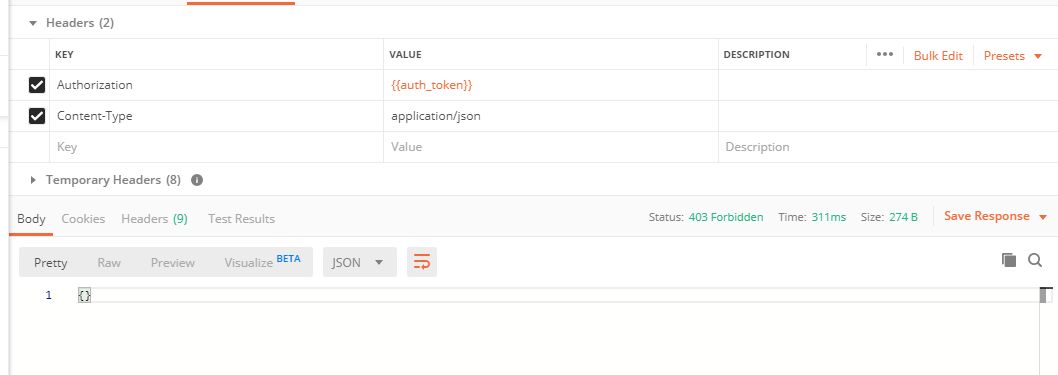Open the response Headers (9) tab
Image resolution: width=1058 pixels, height=375 pixels.
[155, 219]
